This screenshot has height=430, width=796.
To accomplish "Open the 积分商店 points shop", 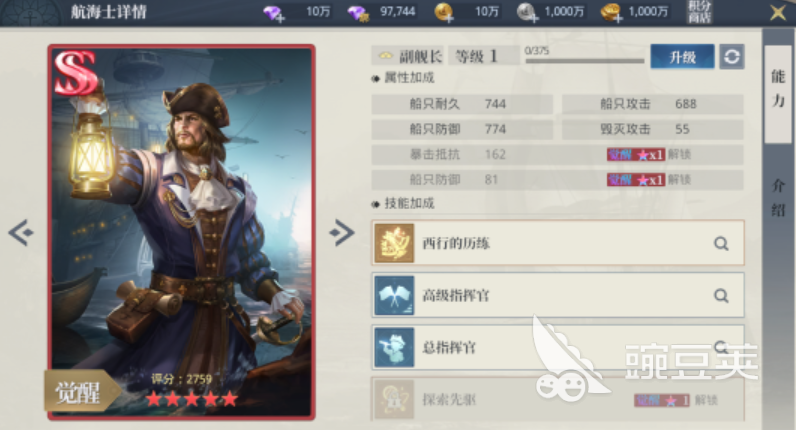I will click(x=699, y=12).
